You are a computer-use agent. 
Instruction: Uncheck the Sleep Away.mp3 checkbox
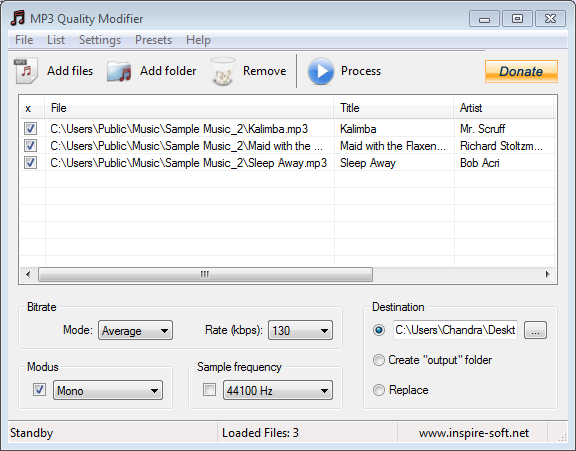point(30,163)
